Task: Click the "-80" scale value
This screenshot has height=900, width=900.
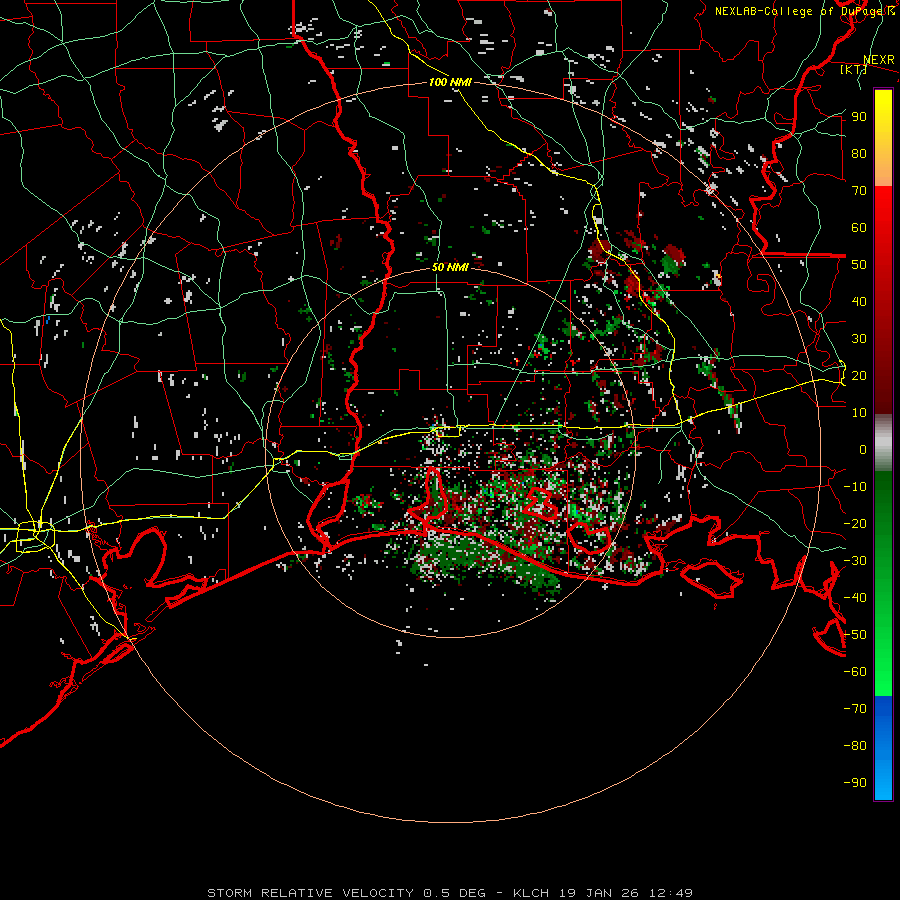Action: pyautogui.click(x=855, y=746)
